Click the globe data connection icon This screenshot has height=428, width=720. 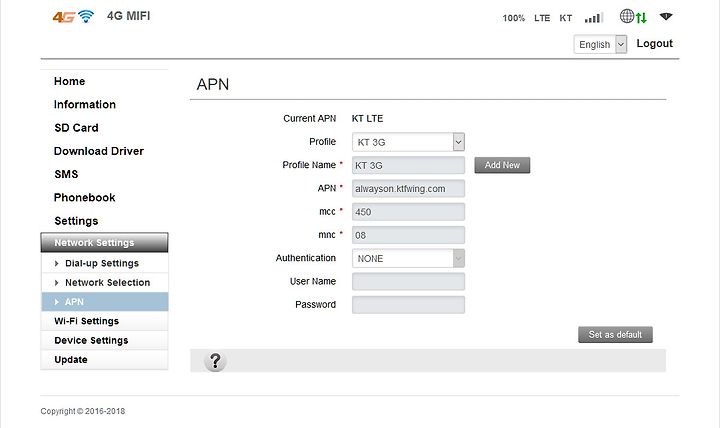[633, 17]
